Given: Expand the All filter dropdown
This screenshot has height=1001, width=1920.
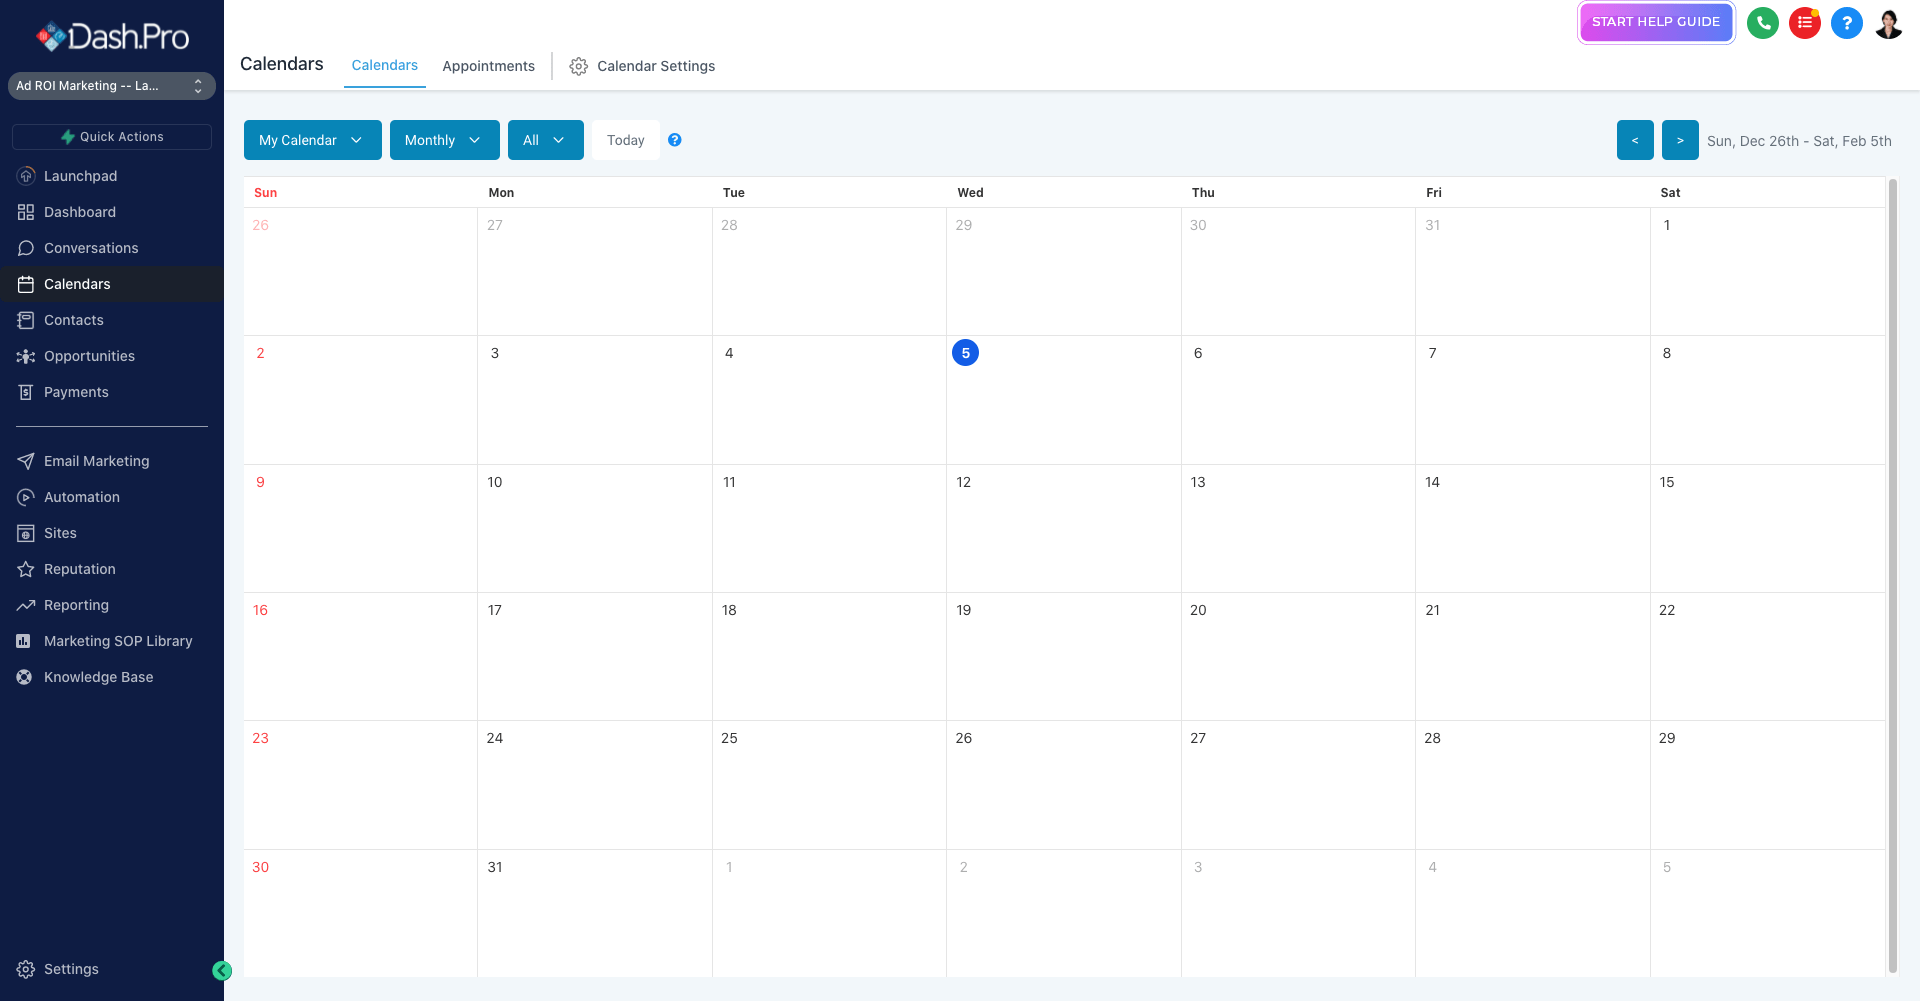Looking at the screenshot, I should click(x=545, y=140).
